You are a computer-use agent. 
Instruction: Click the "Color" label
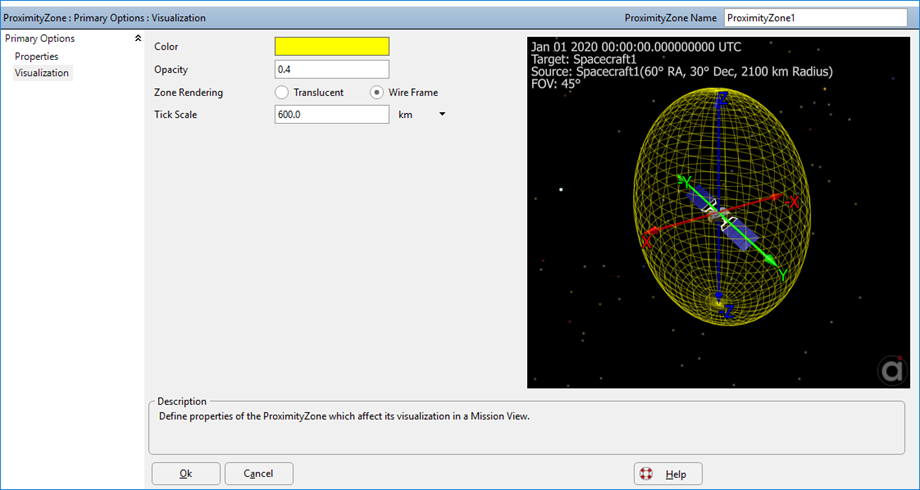166,46
